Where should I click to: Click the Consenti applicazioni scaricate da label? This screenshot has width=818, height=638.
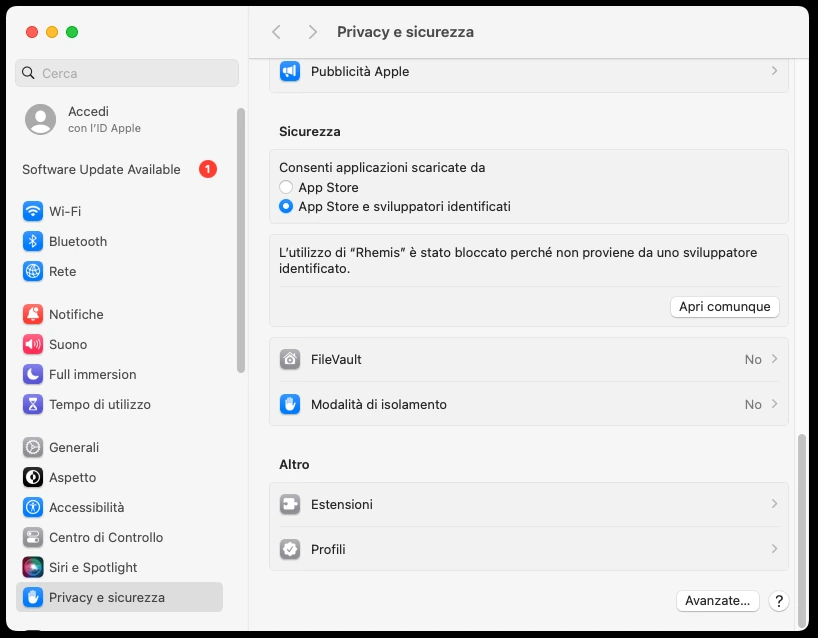click(382, 167)
